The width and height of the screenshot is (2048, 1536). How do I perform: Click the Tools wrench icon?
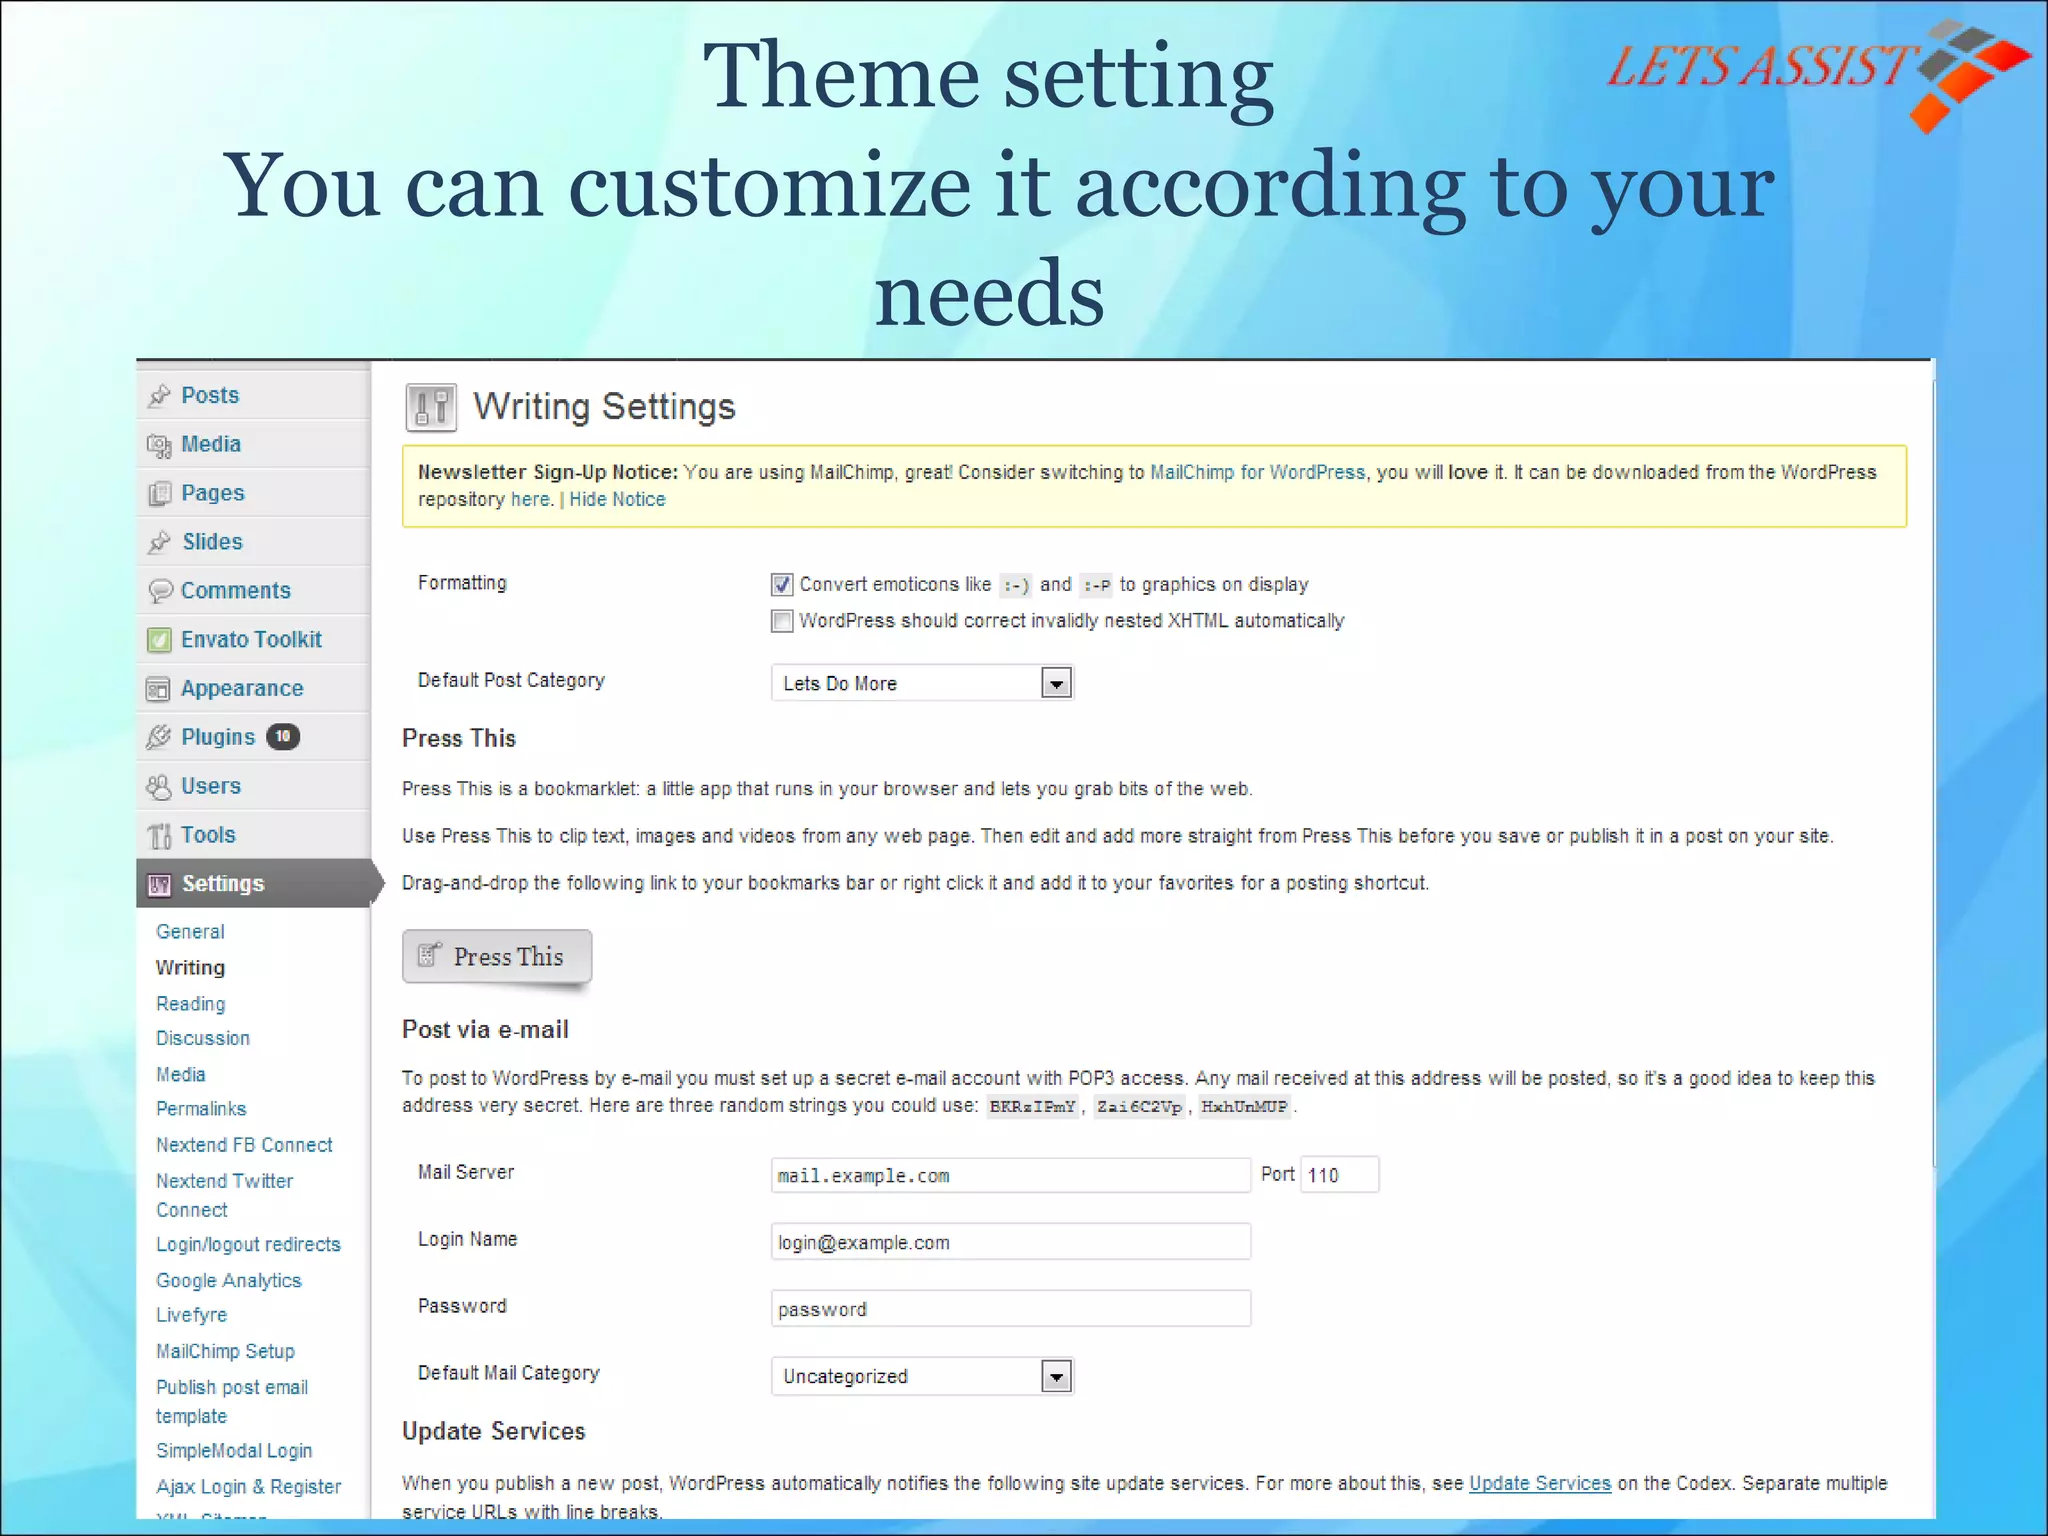pos(159,836)
